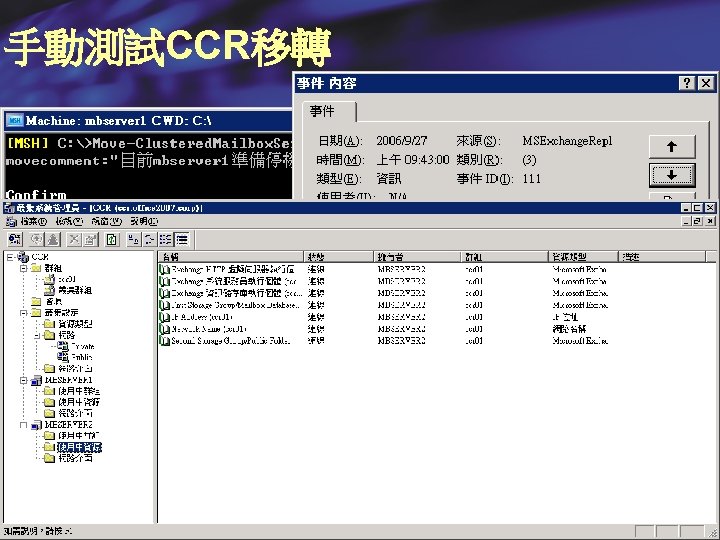
Task: Click the Open Connection toolbar icon
Action: tap(15, 239)
